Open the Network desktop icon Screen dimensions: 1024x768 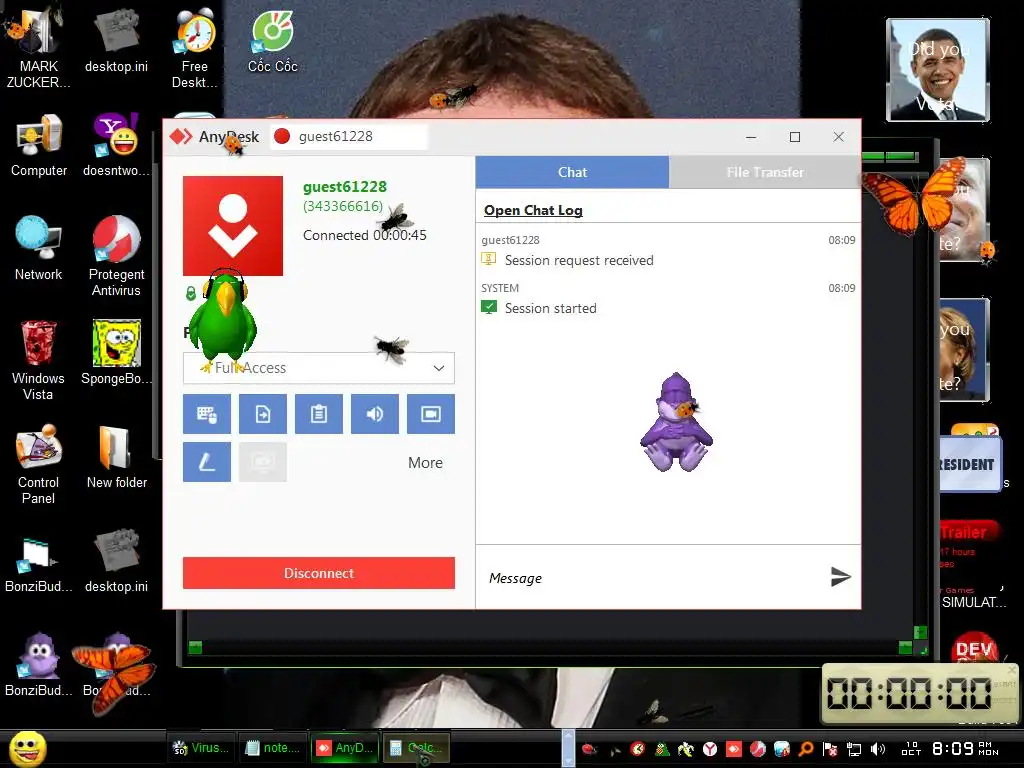coord(38,248)
